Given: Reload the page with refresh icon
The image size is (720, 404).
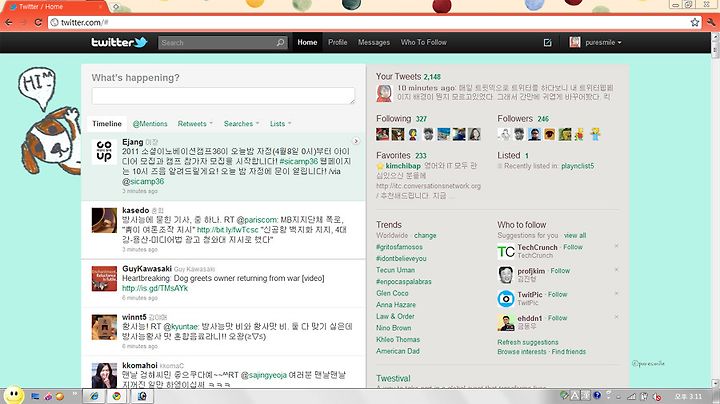Looking at the screenshot, I should coord(38,22).
